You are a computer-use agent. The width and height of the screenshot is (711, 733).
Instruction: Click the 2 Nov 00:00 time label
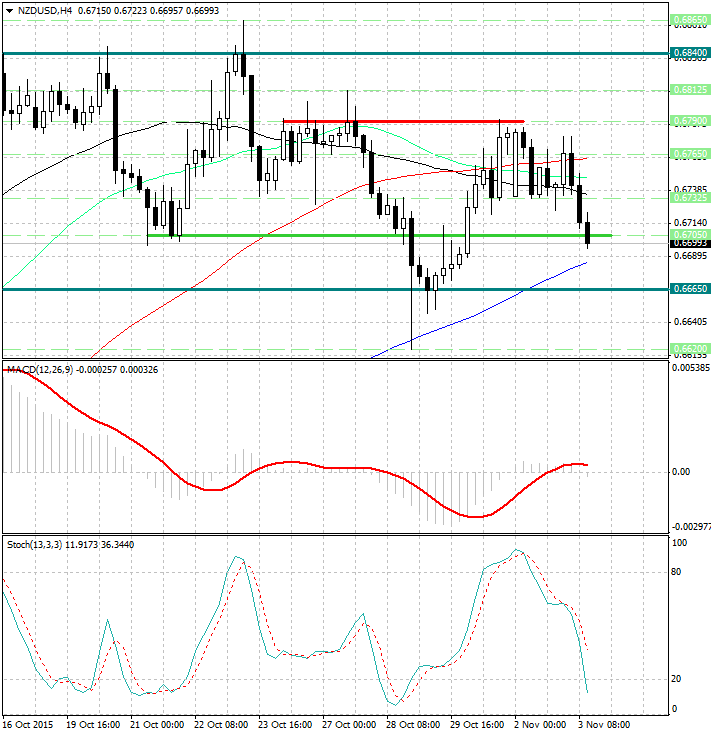(x=540, y=725)
